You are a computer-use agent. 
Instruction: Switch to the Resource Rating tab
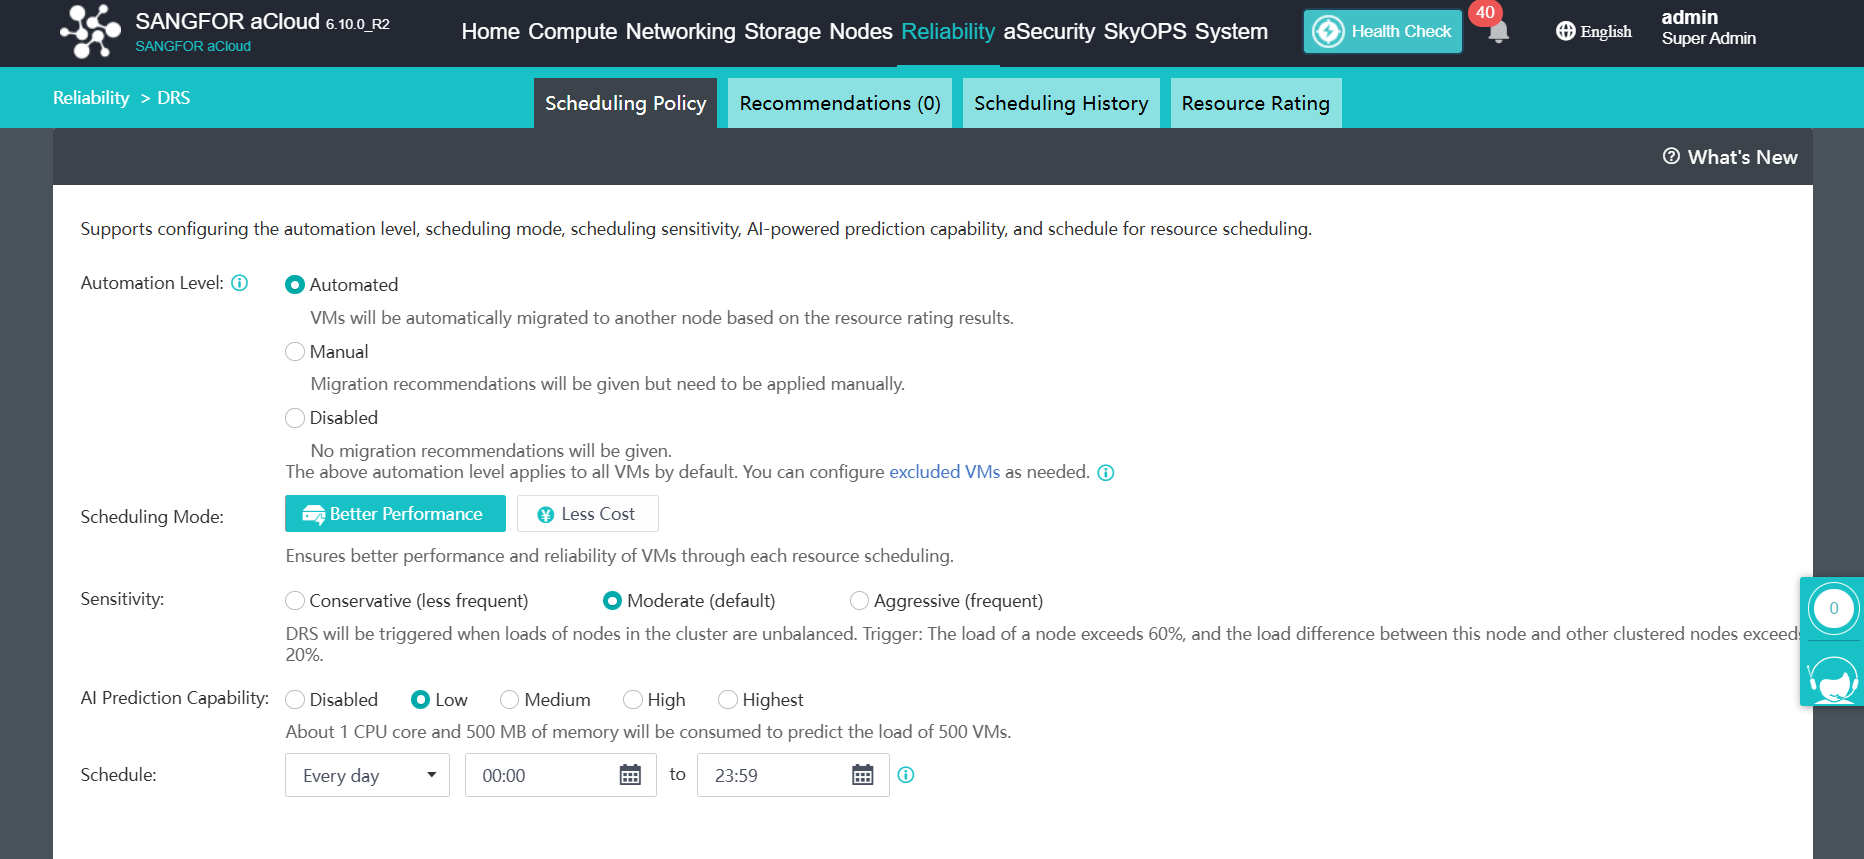(1256, 103)
